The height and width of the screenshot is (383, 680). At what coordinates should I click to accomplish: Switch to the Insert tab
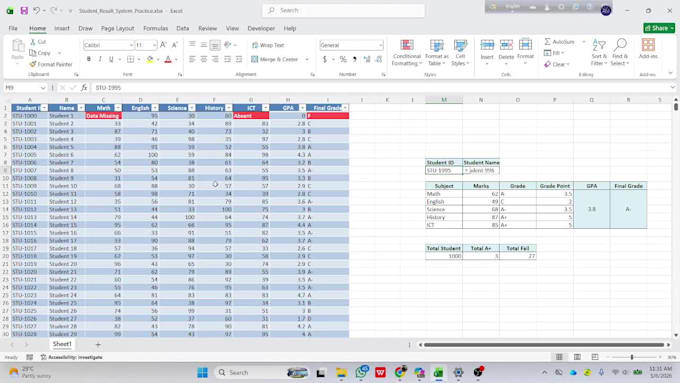point(62,28)
